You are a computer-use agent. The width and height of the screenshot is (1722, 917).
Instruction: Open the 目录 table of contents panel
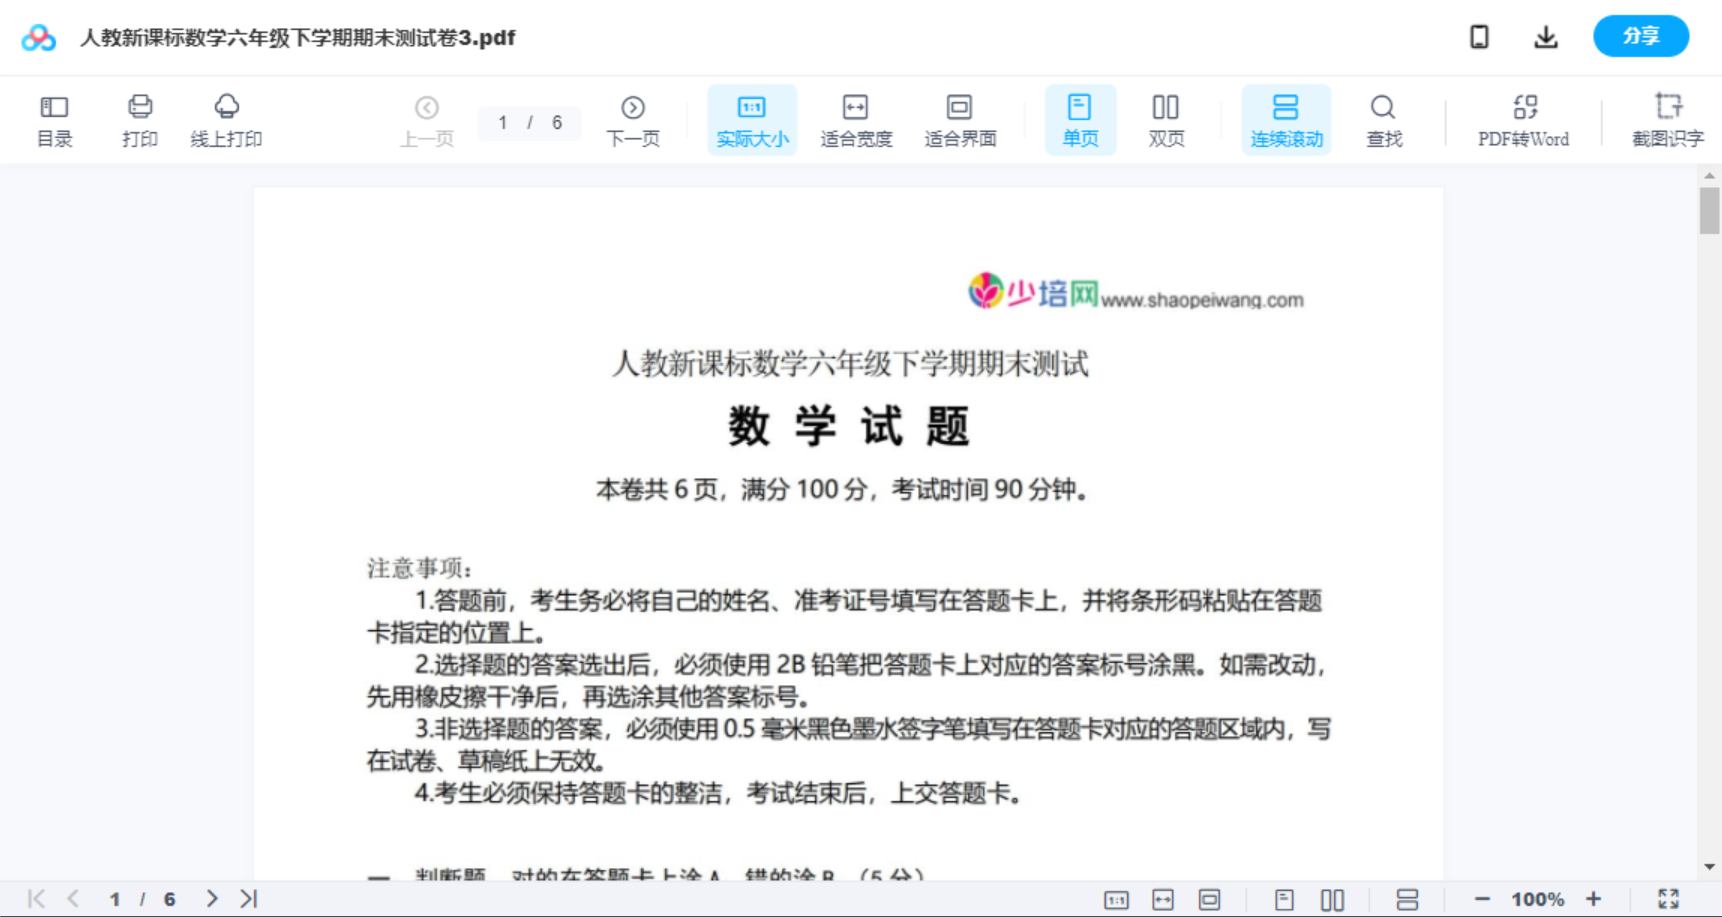(x=54, y=119)
